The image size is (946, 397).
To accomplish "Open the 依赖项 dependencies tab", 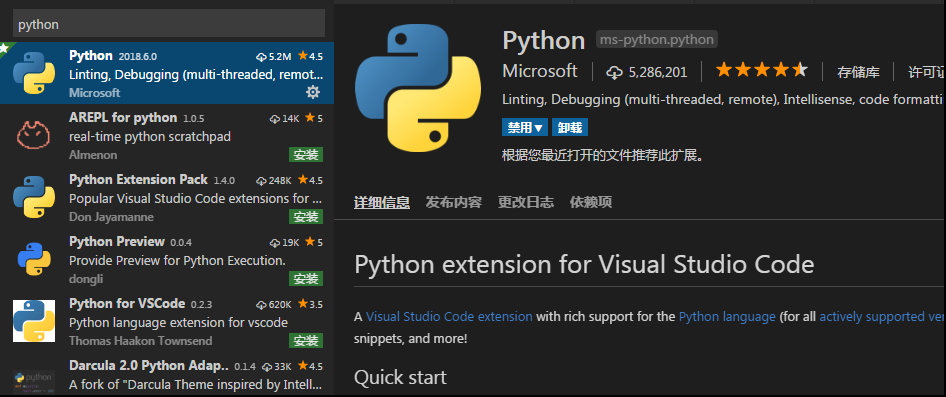I will tap(591, 202).
